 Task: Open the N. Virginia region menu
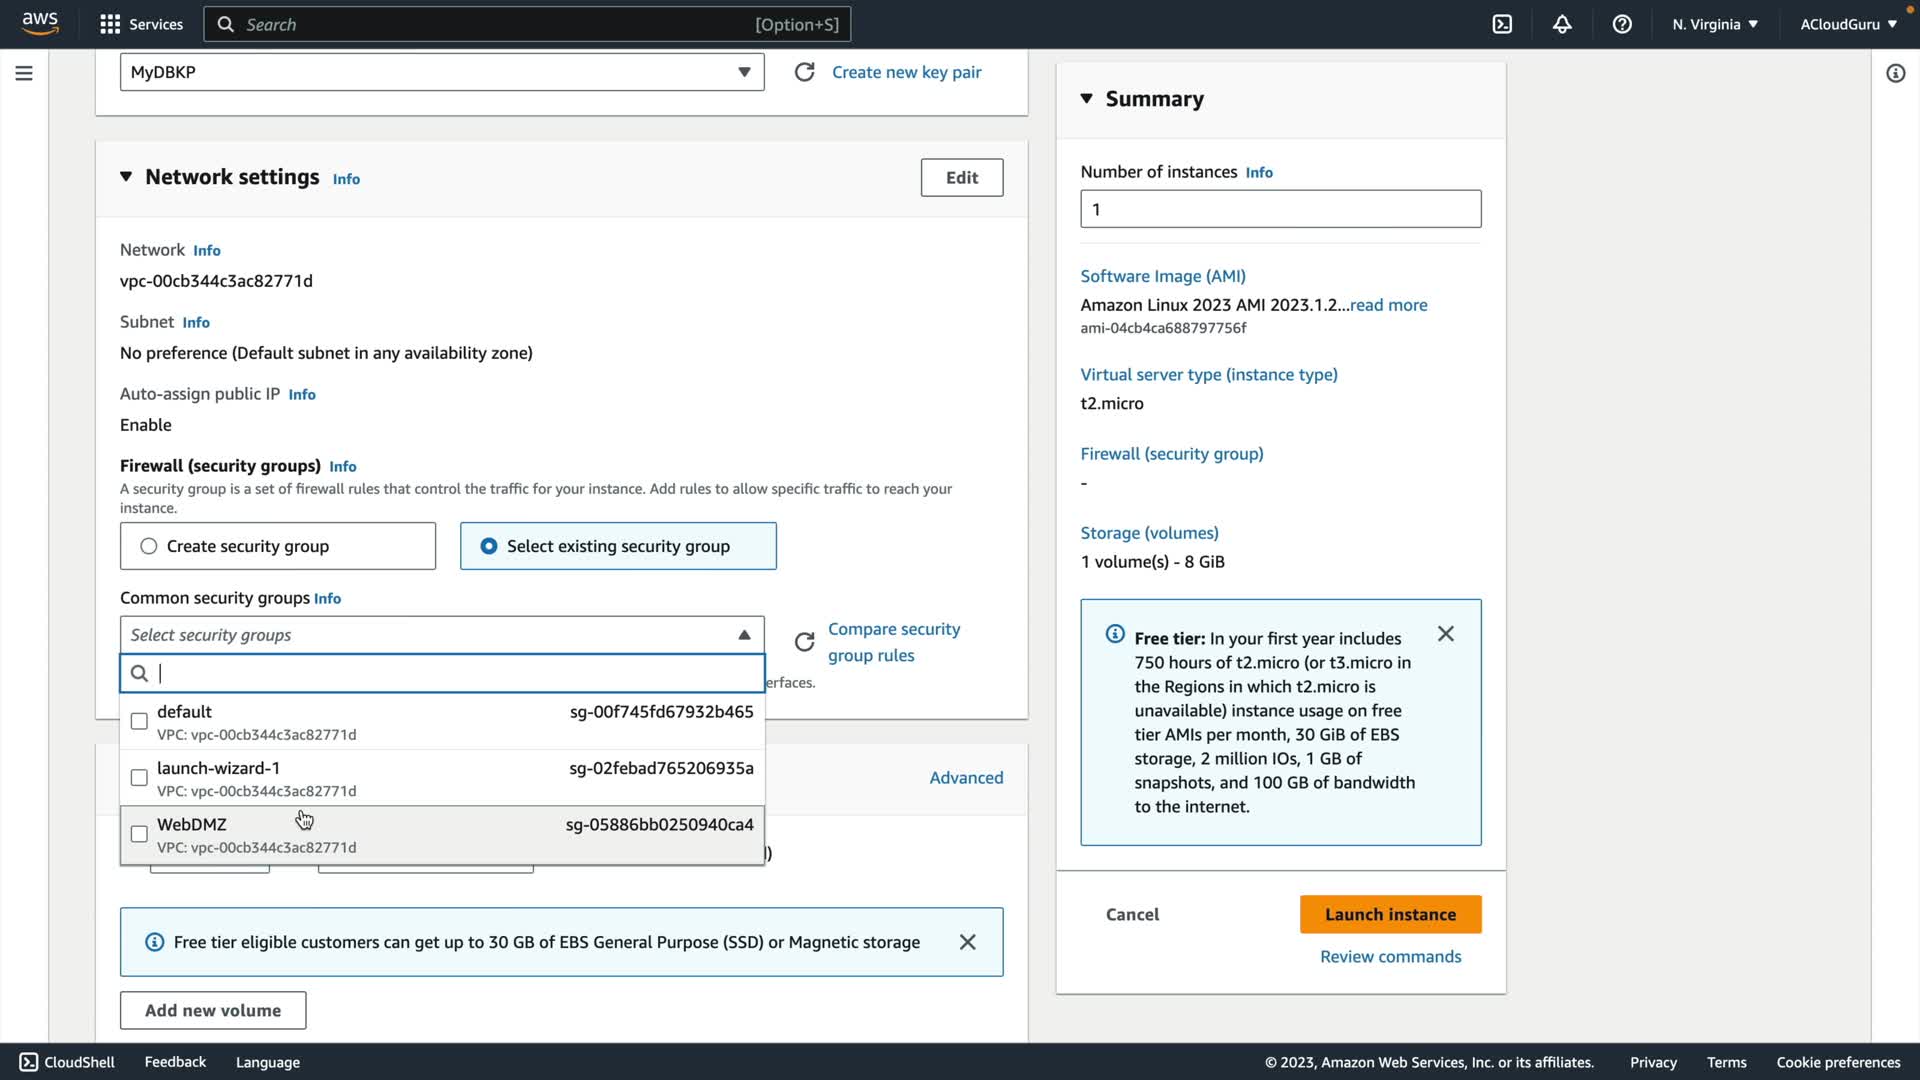coord(1714,24)
